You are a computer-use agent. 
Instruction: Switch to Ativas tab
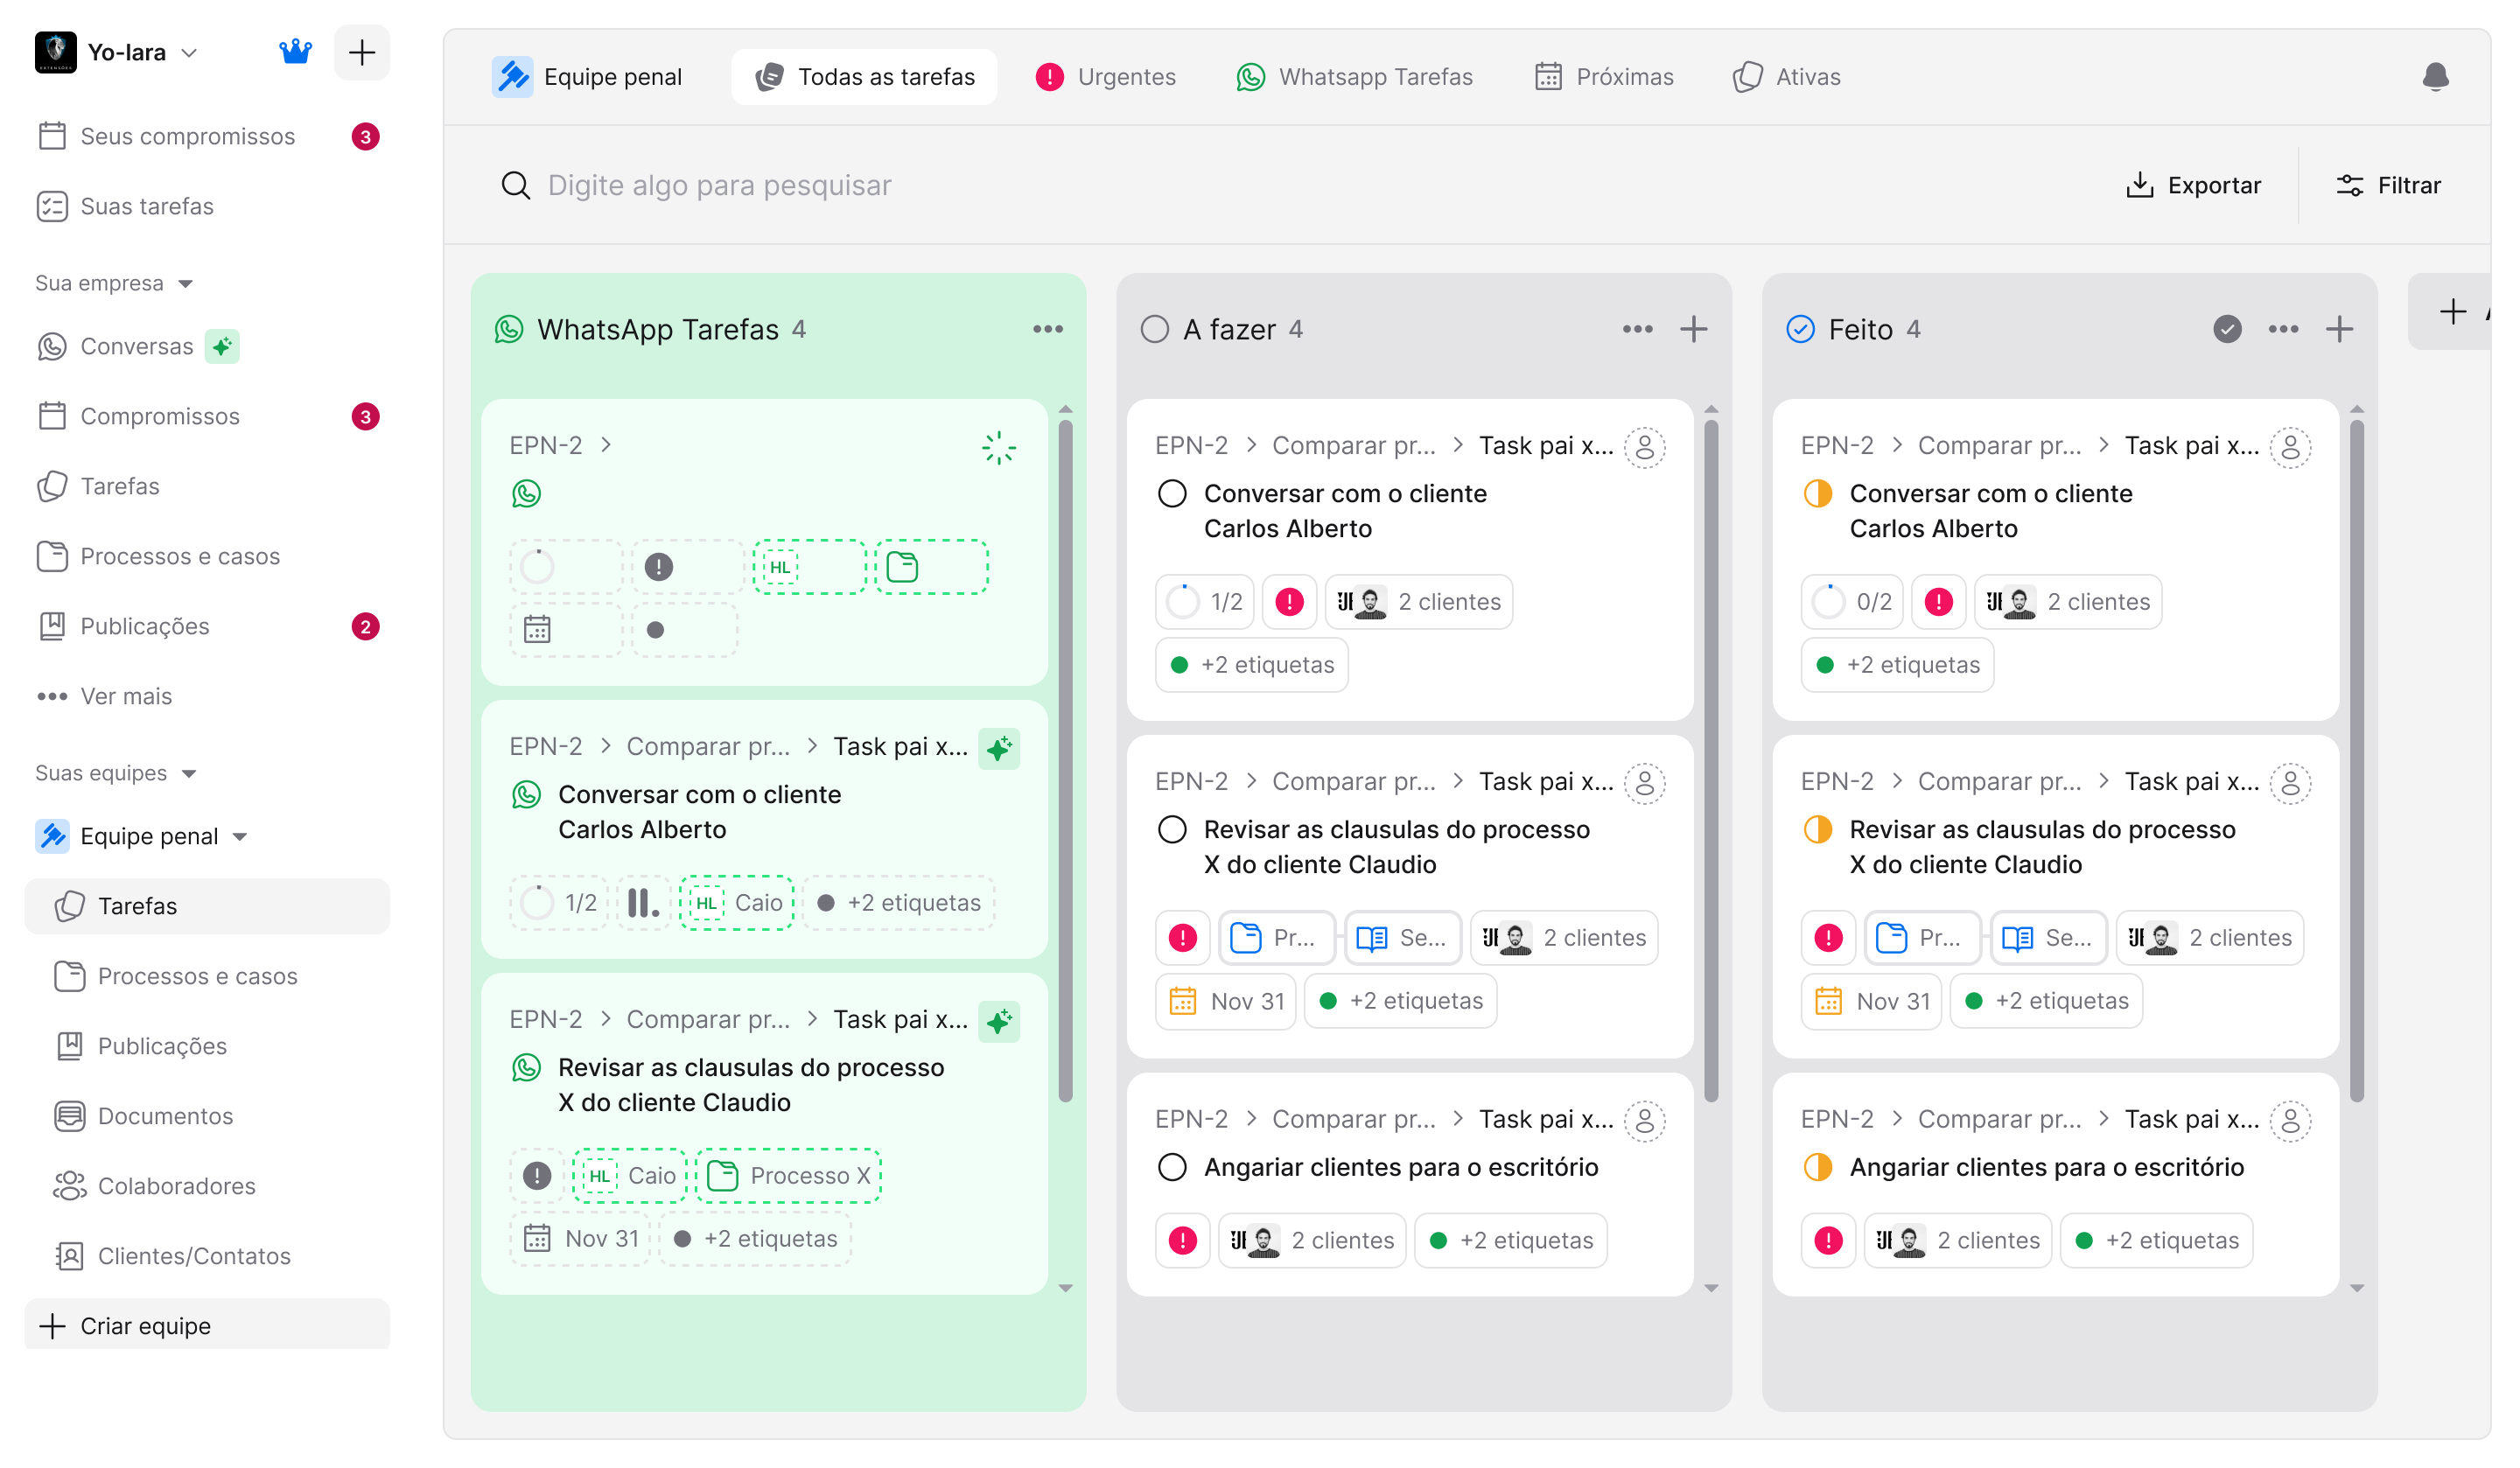point(1786,77)
